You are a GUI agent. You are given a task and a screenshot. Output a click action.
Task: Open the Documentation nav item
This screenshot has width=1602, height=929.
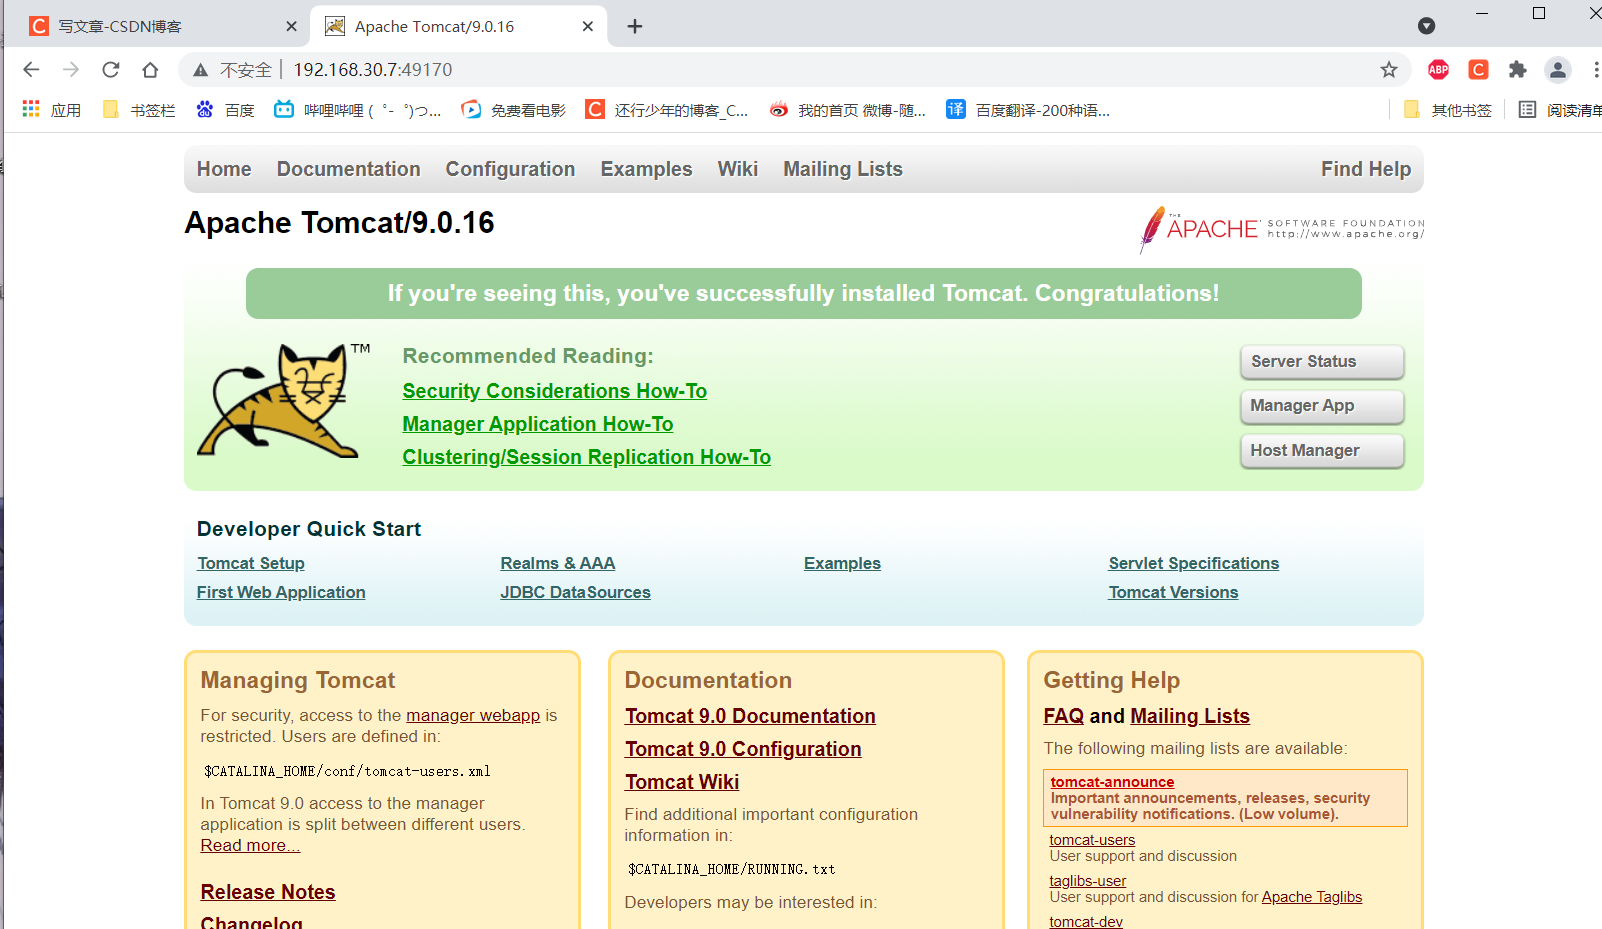coord(349,169)
